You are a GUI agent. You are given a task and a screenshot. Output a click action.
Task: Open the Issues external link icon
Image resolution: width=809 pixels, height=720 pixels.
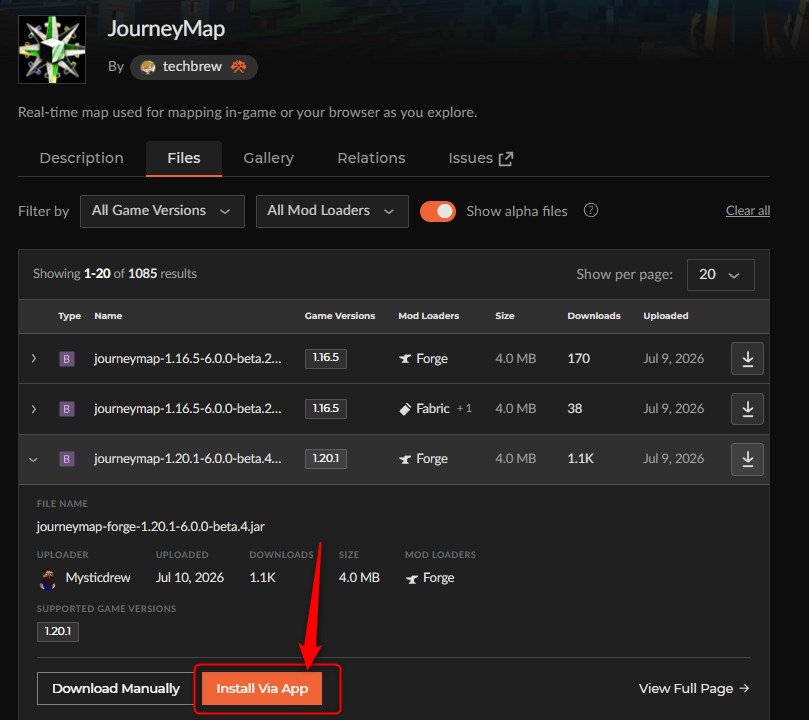tap(506, 158)
